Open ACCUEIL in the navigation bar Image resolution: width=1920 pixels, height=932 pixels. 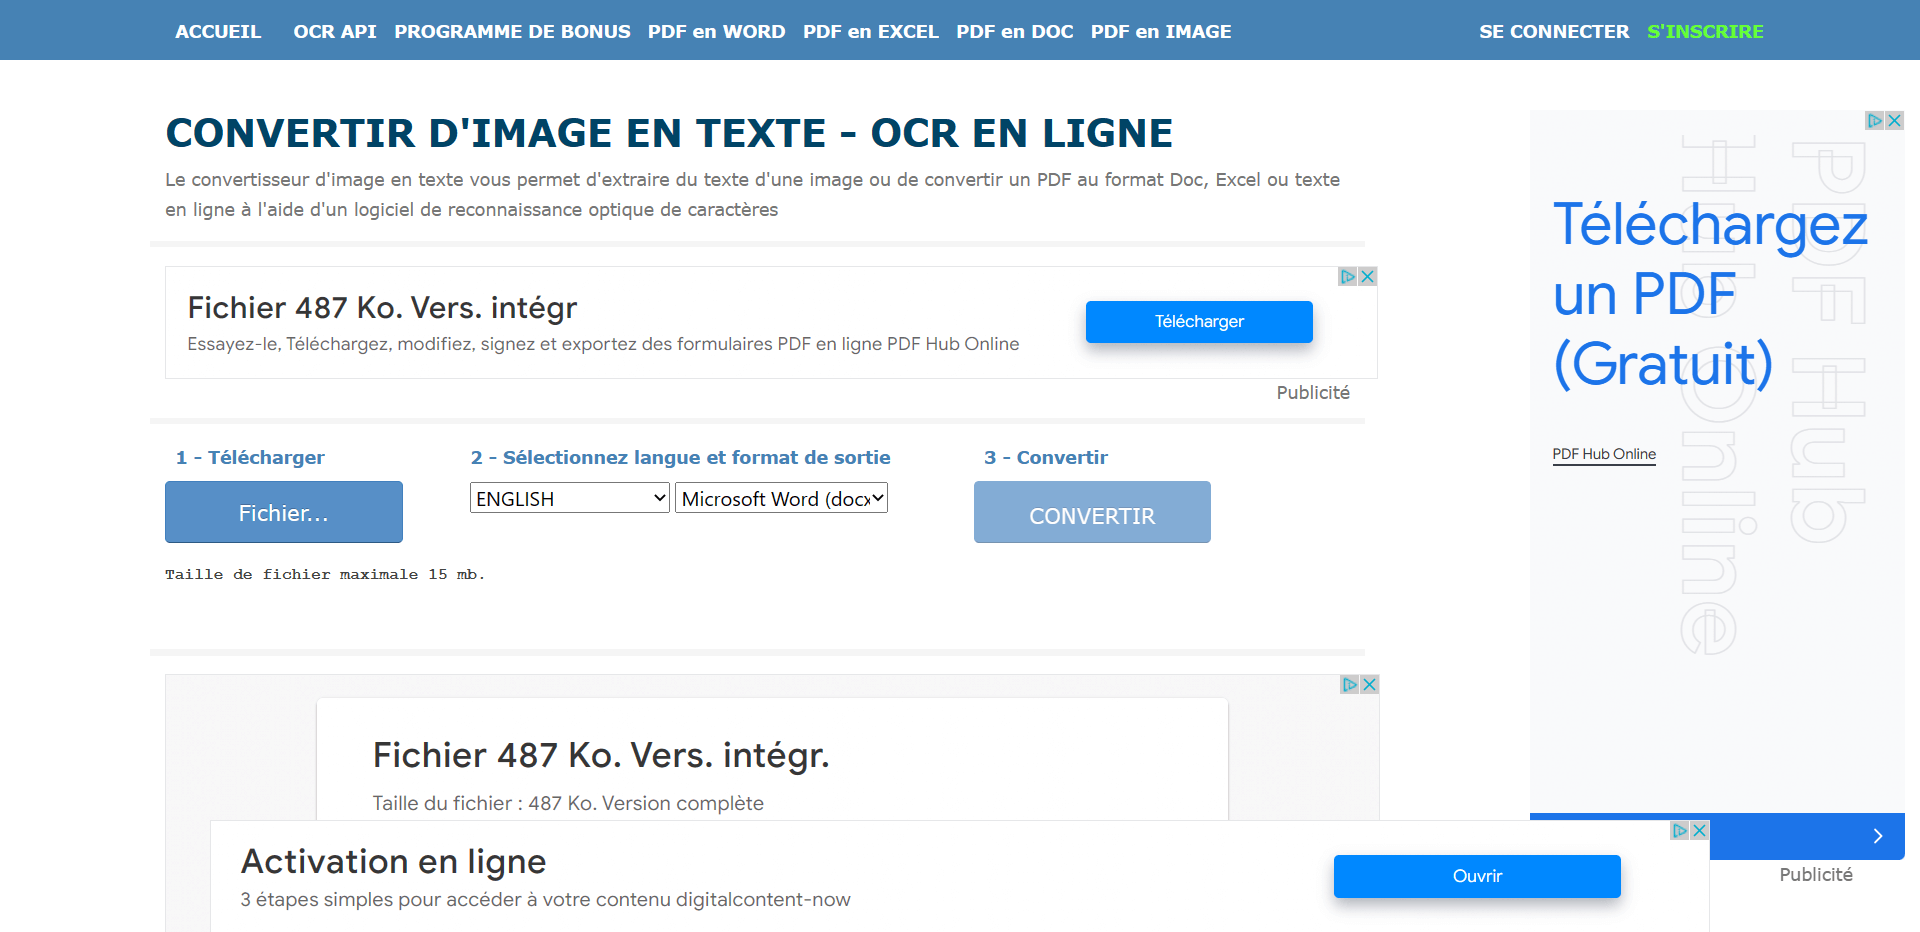pos(218,31)
